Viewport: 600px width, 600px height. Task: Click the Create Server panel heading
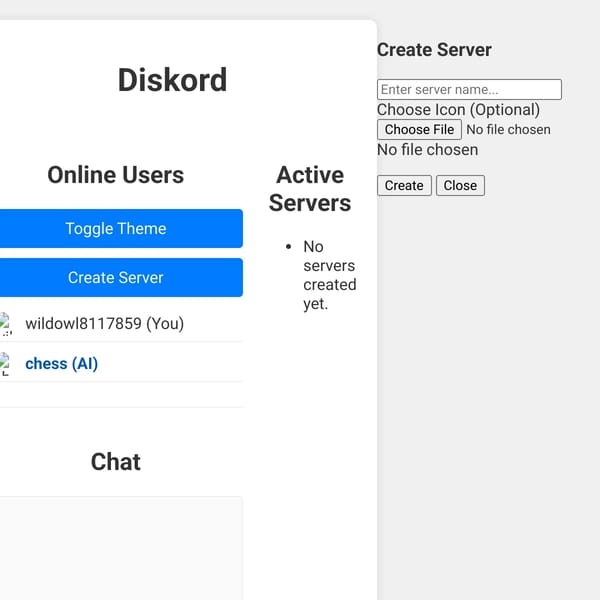434,50
